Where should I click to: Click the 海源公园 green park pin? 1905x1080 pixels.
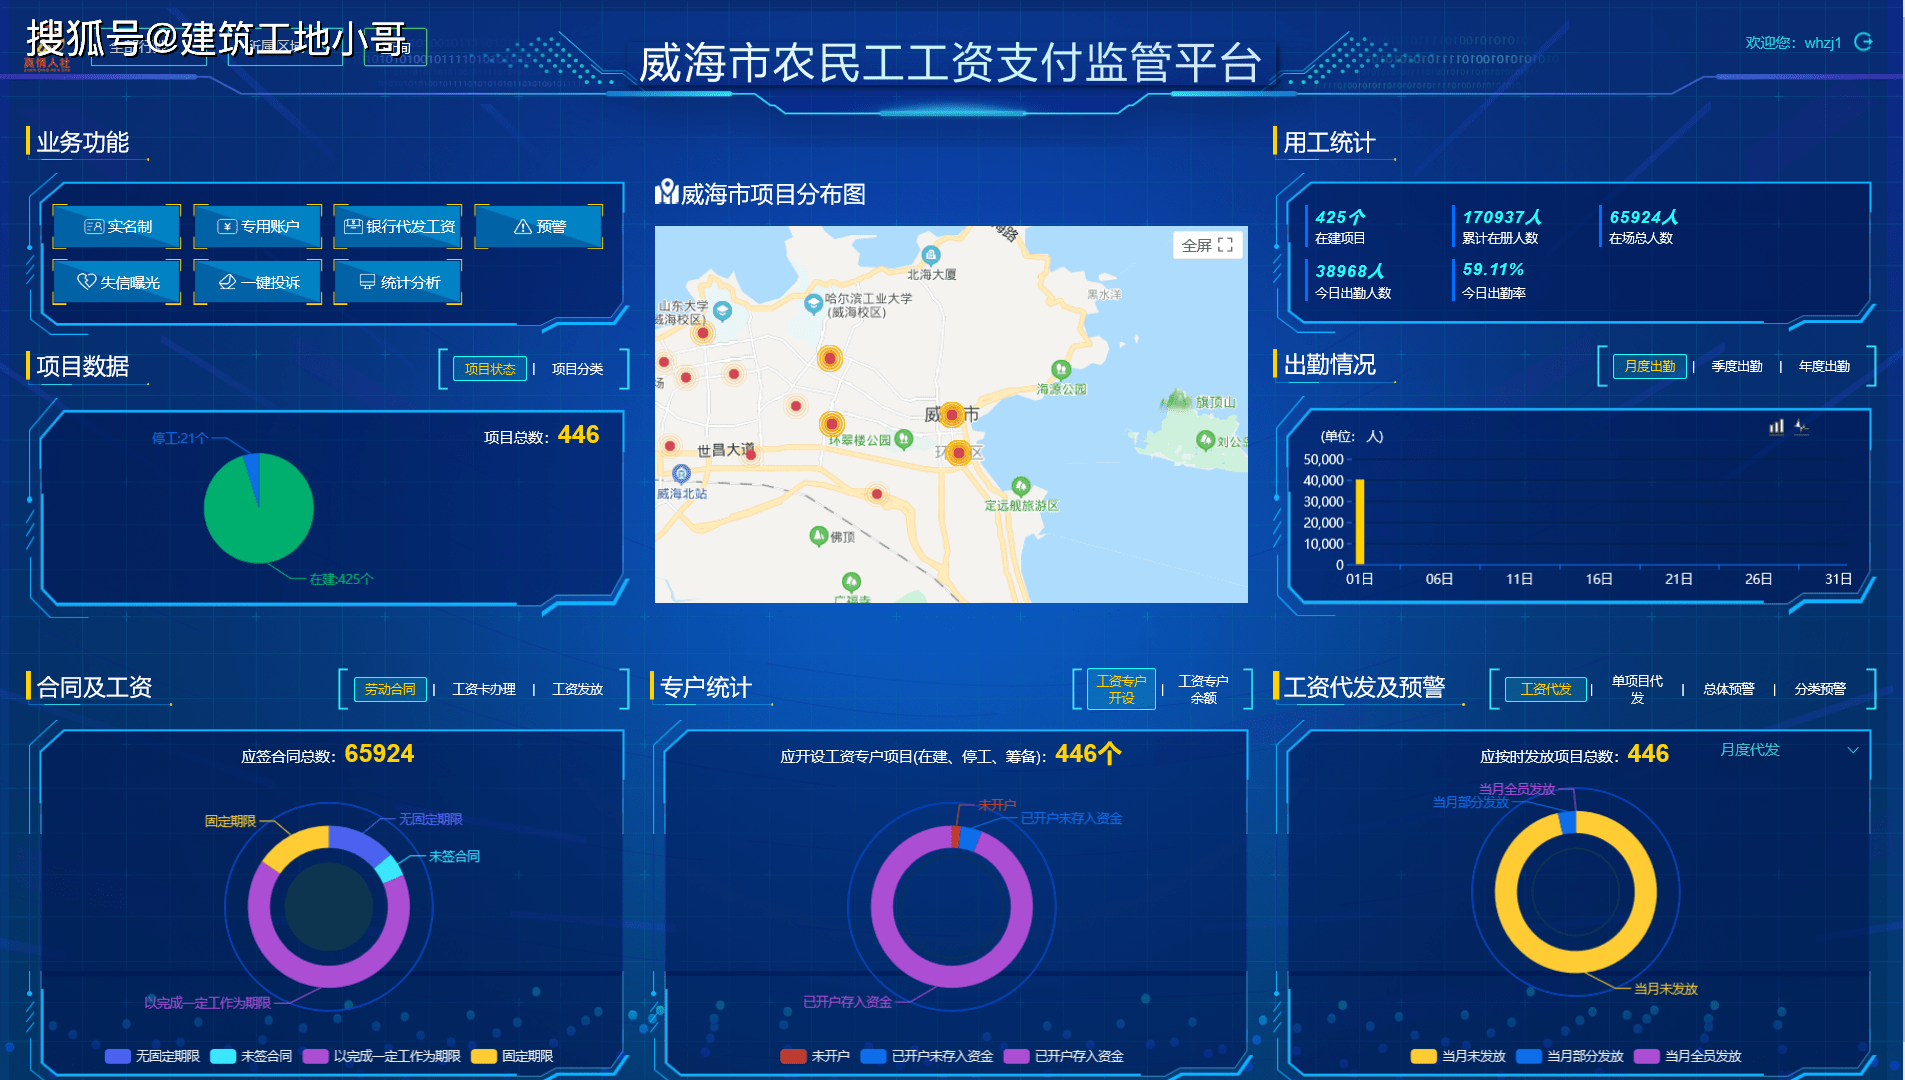1061,370
